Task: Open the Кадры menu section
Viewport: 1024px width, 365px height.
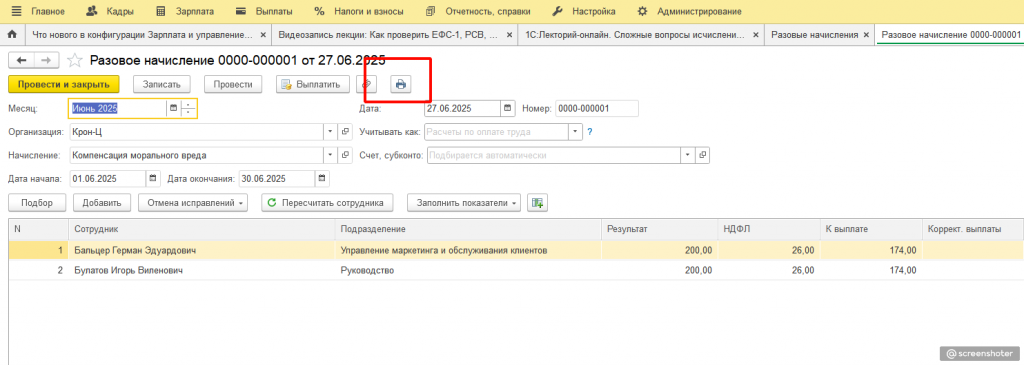Action: (110, 11)
